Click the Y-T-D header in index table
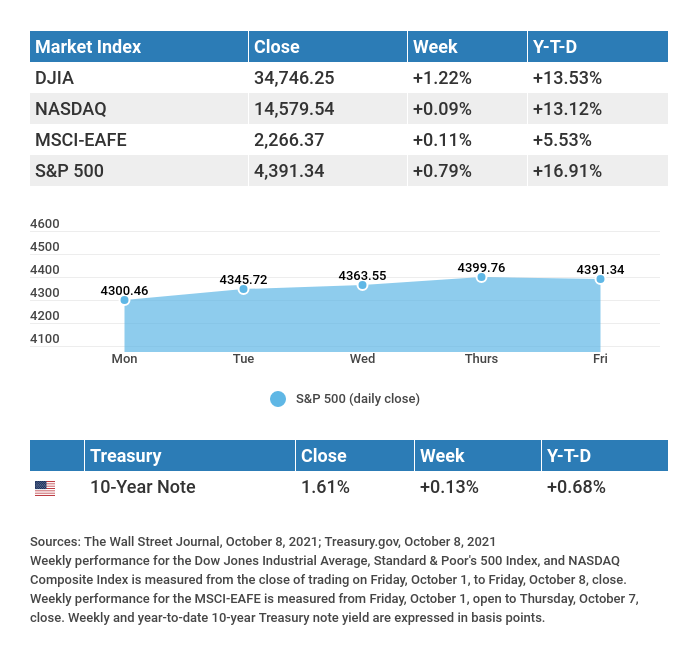 coord(557,47)
